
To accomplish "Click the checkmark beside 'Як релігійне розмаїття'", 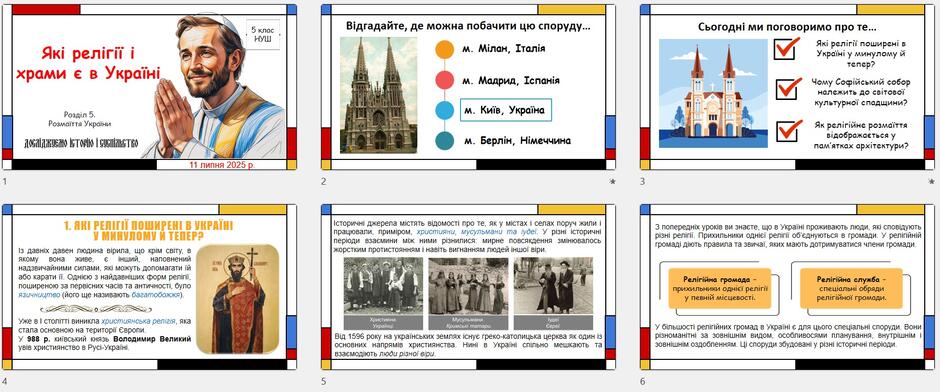I will 788,130.
